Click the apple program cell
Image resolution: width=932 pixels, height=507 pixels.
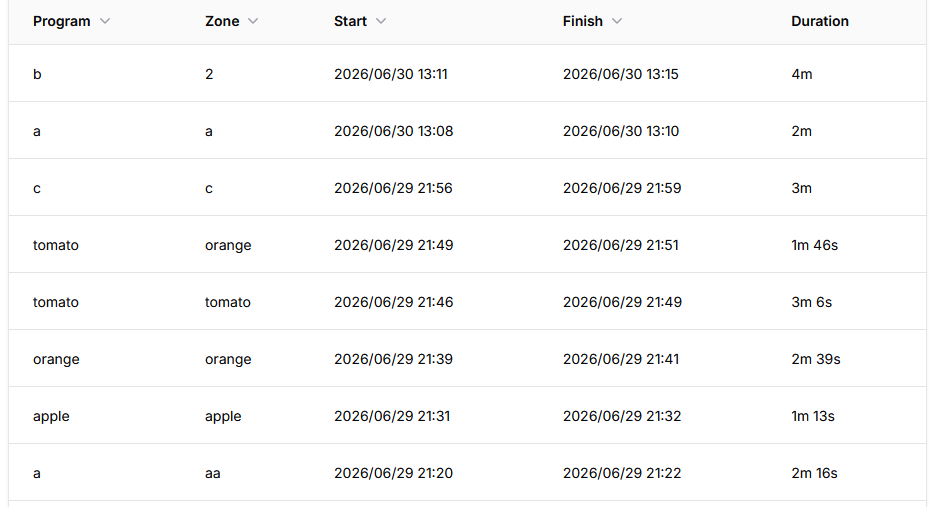point(51,417)
